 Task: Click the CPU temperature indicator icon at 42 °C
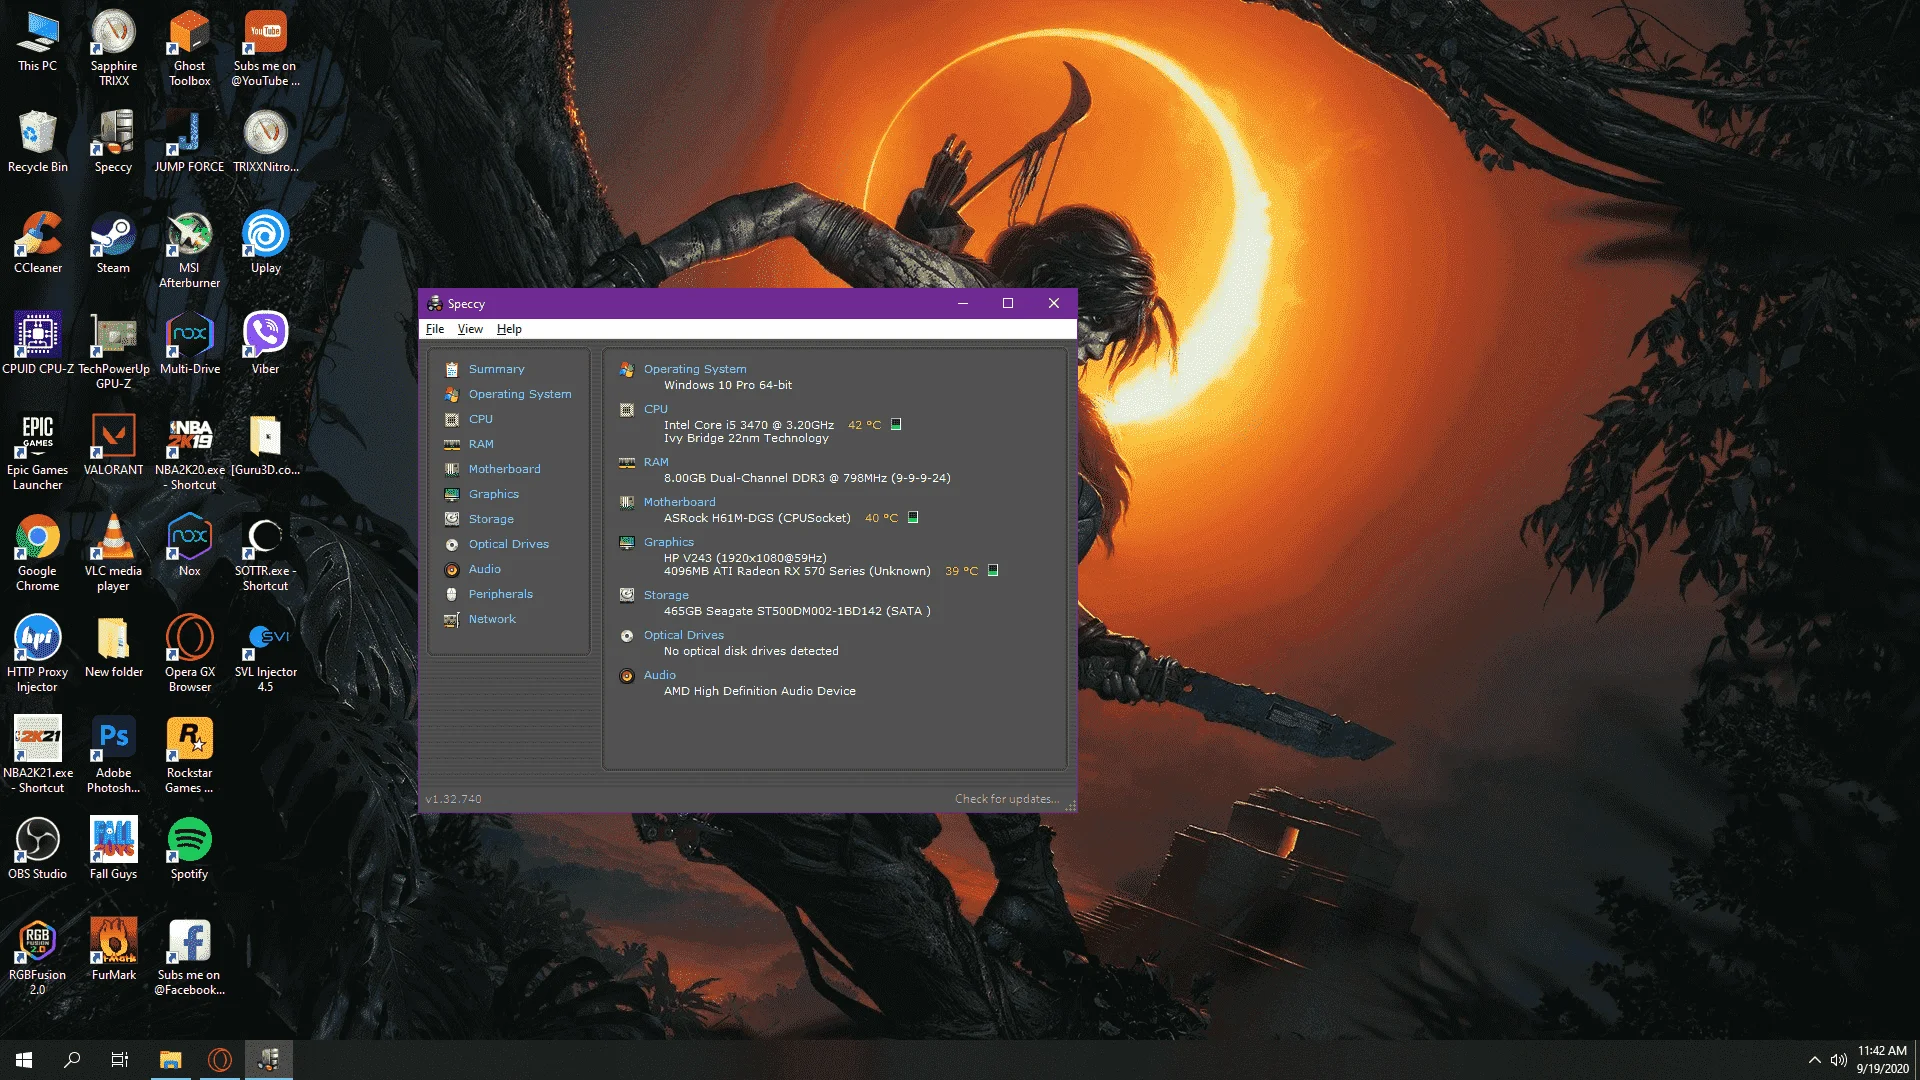tap(896, 424)
